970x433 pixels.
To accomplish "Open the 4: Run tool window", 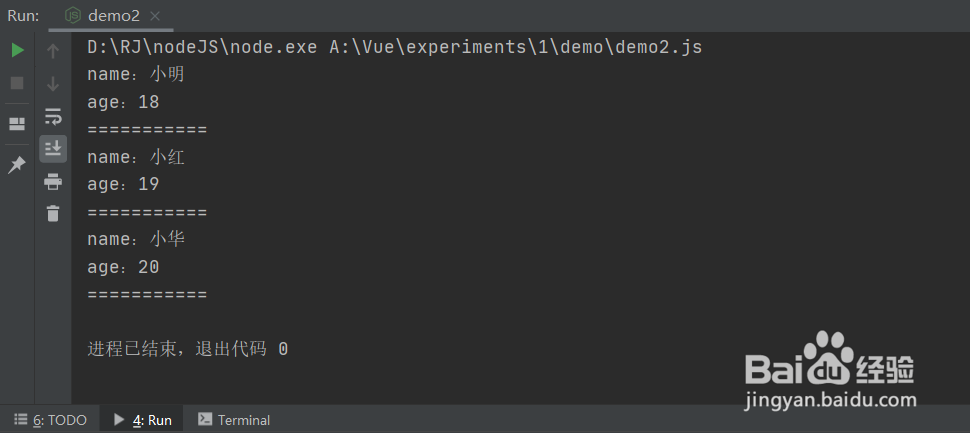I will 144,420.
